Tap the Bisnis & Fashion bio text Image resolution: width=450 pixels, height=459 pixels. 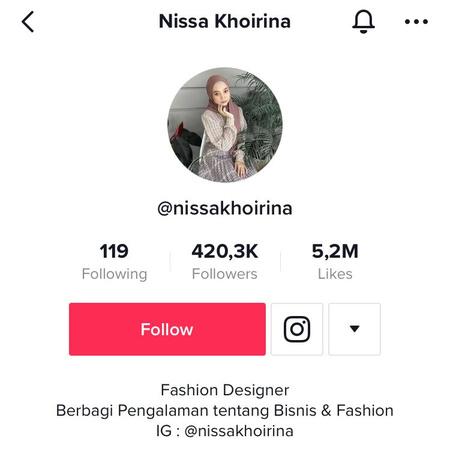[333, 411]
